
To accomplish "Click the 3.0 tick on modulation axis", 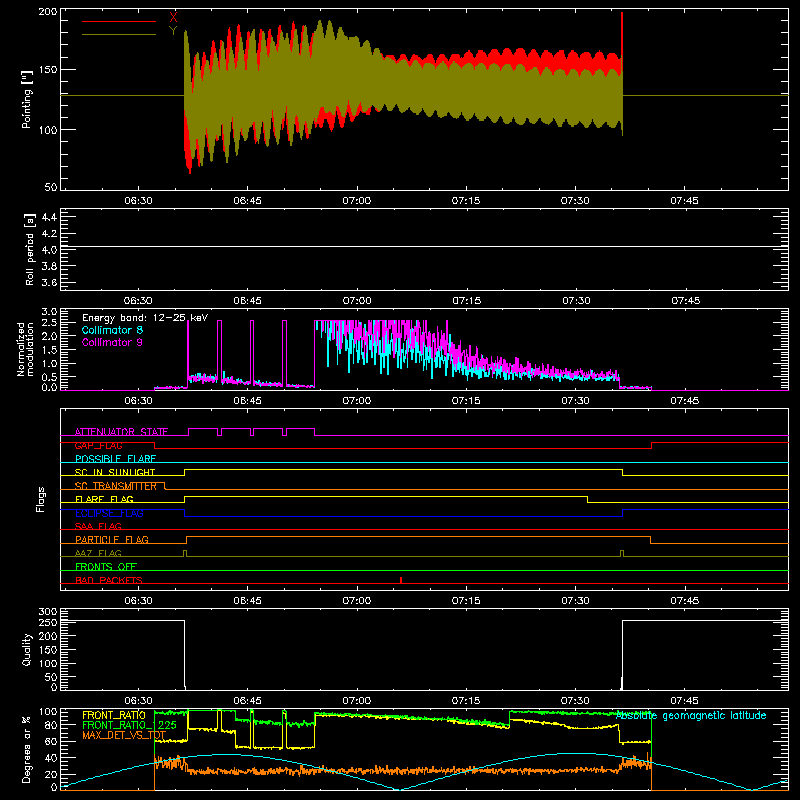I will coord(49,312).
